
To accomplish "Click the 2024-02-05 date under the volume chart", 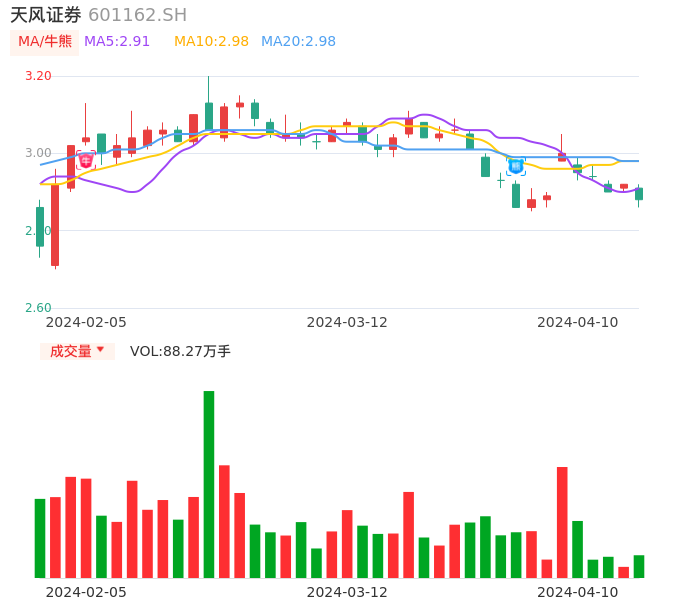I will [x=86, y=592].
